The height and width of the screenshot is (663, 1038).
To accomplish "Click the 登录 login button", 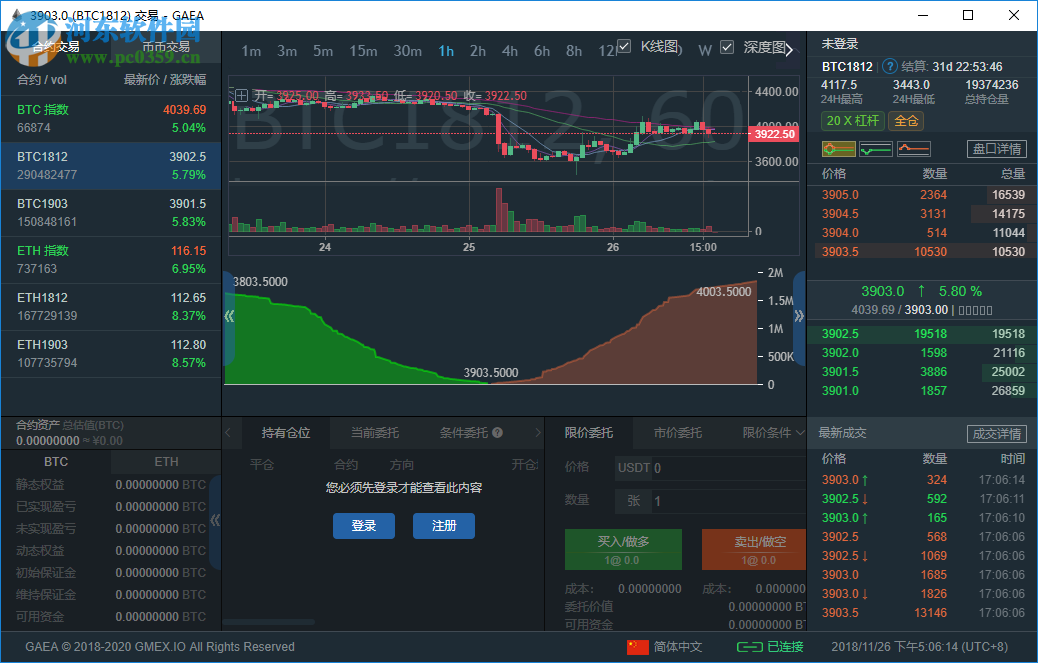I will tap(364, 526).
